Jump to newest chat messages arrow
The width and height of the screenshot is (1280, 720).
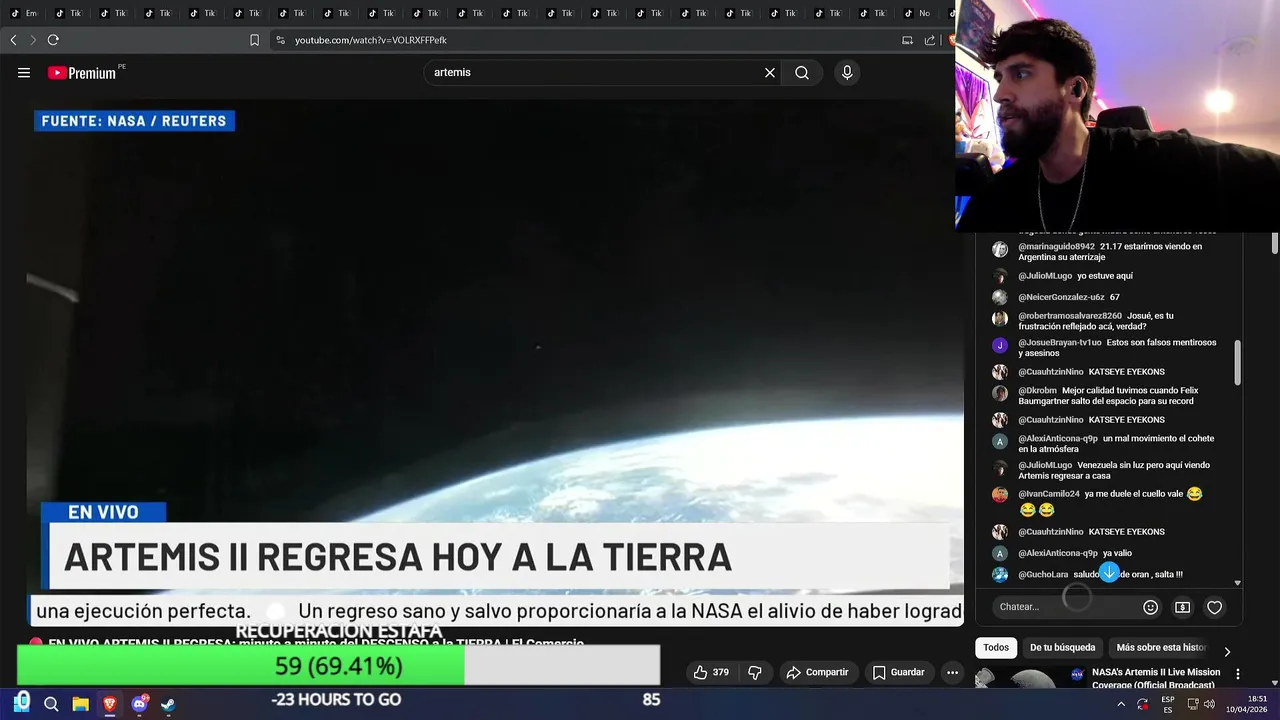pyautogui.click(x=1109, y=572)
